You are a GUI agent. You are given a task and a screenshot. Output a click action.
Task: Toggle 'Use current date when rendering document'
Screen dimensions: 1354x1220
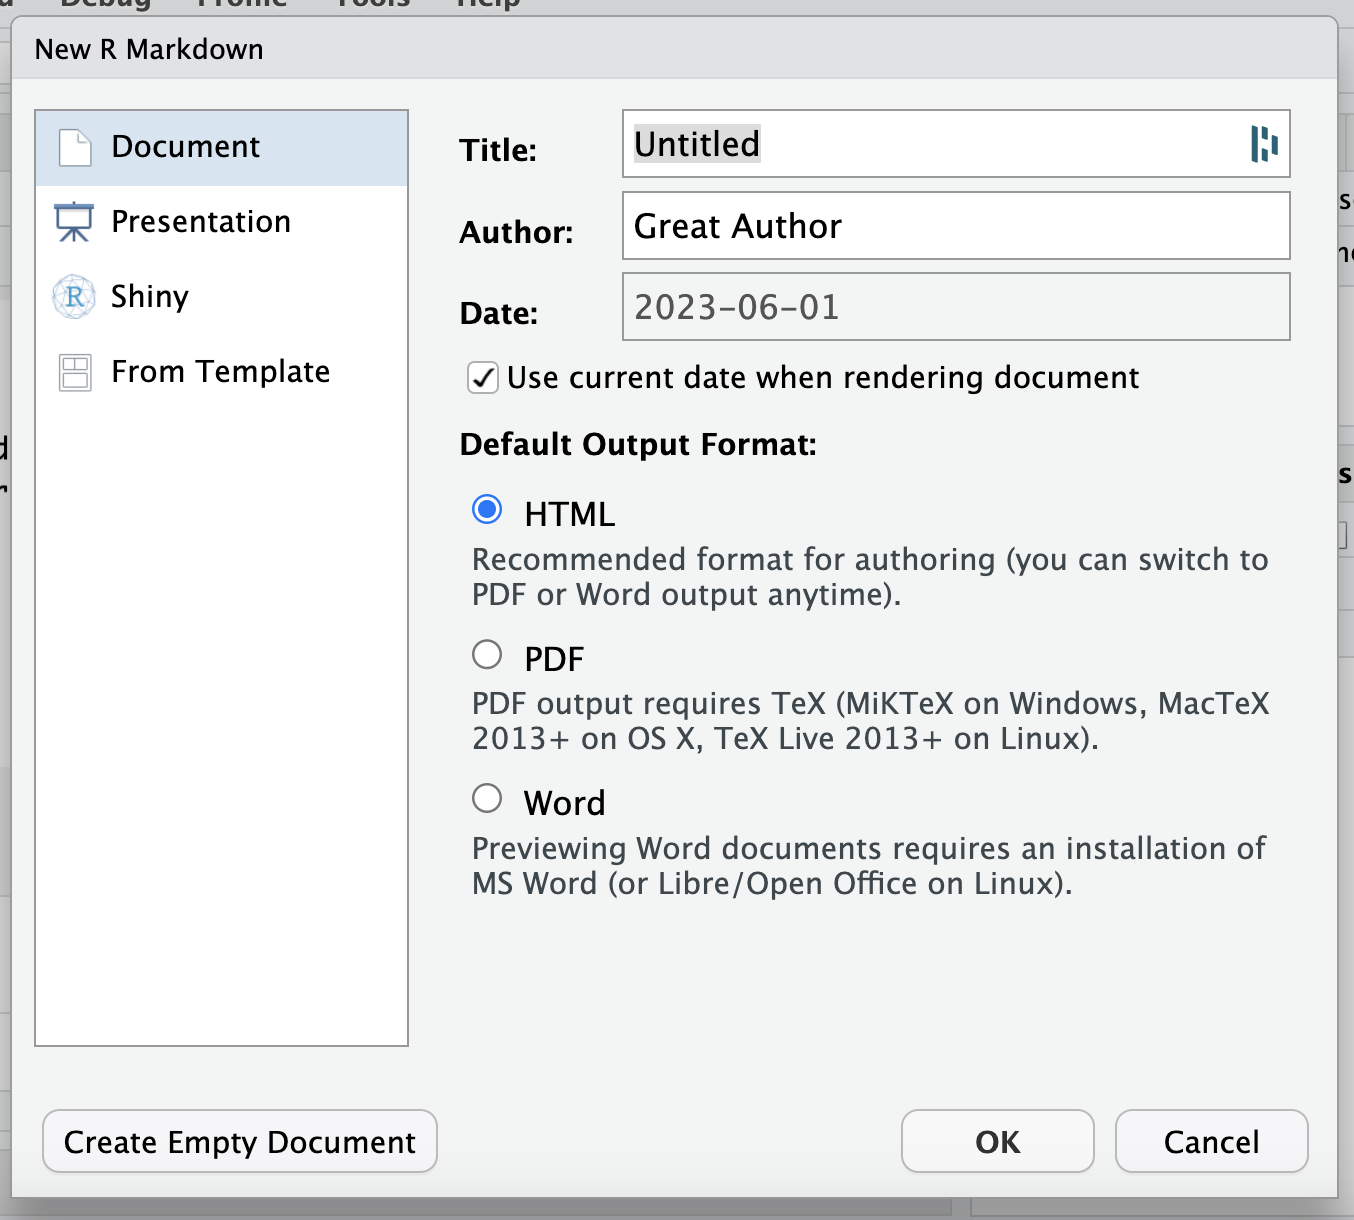pos(482,378)
